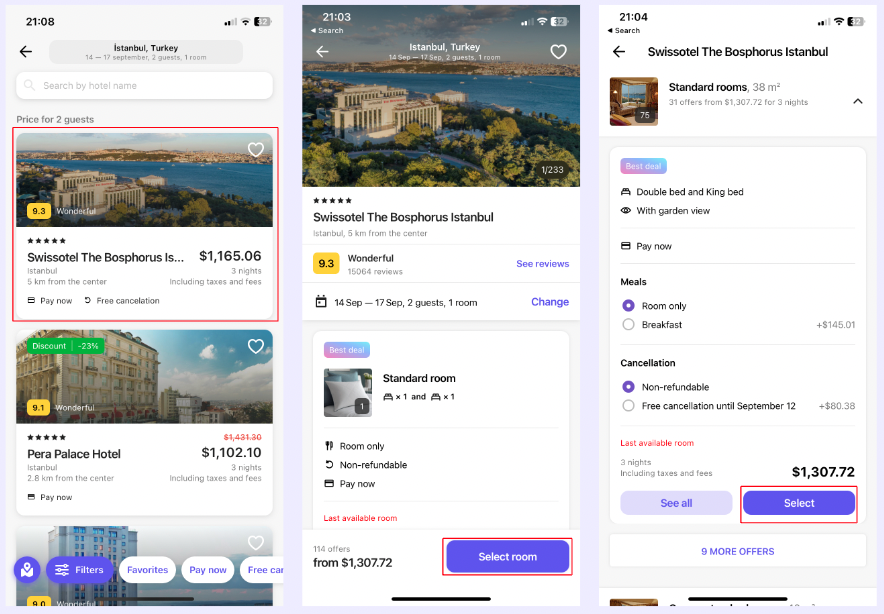Focus Search by hotel name field

tap(144, 86)
